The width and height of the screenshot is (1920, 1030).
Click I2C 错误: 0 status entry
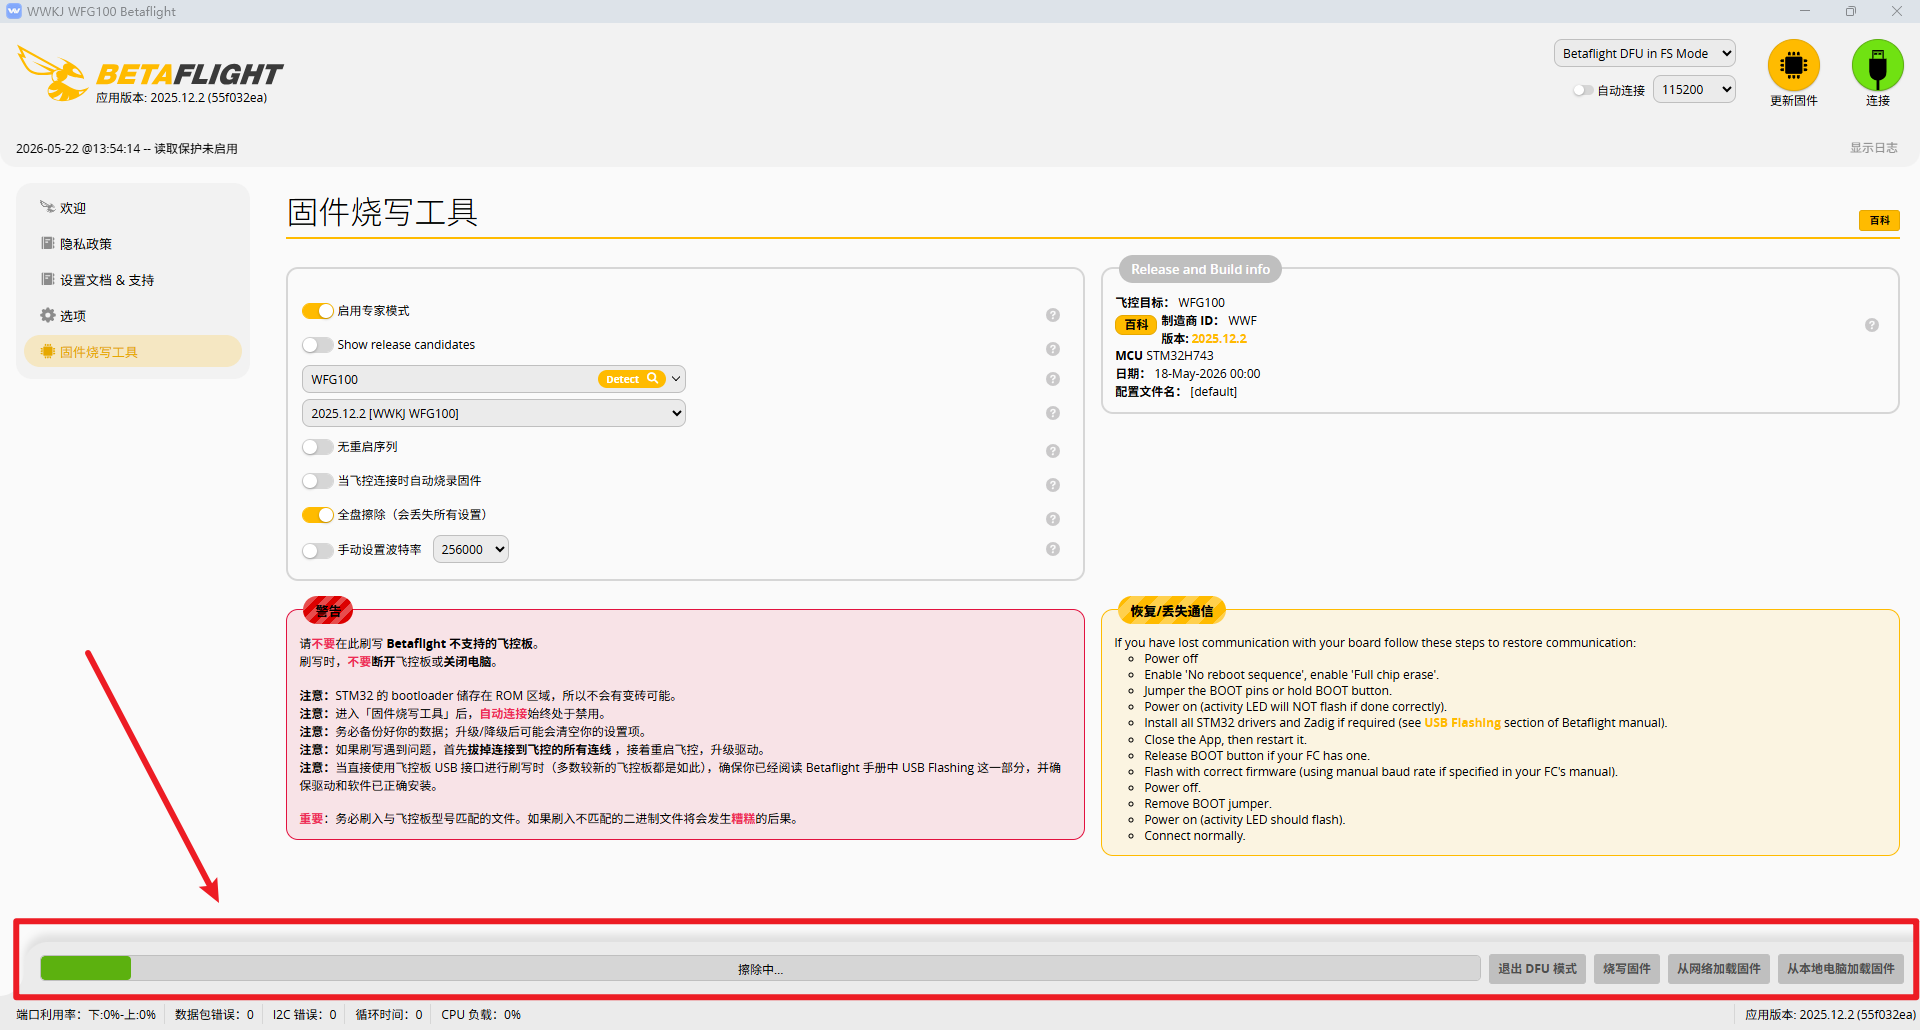pos(304,1014)
